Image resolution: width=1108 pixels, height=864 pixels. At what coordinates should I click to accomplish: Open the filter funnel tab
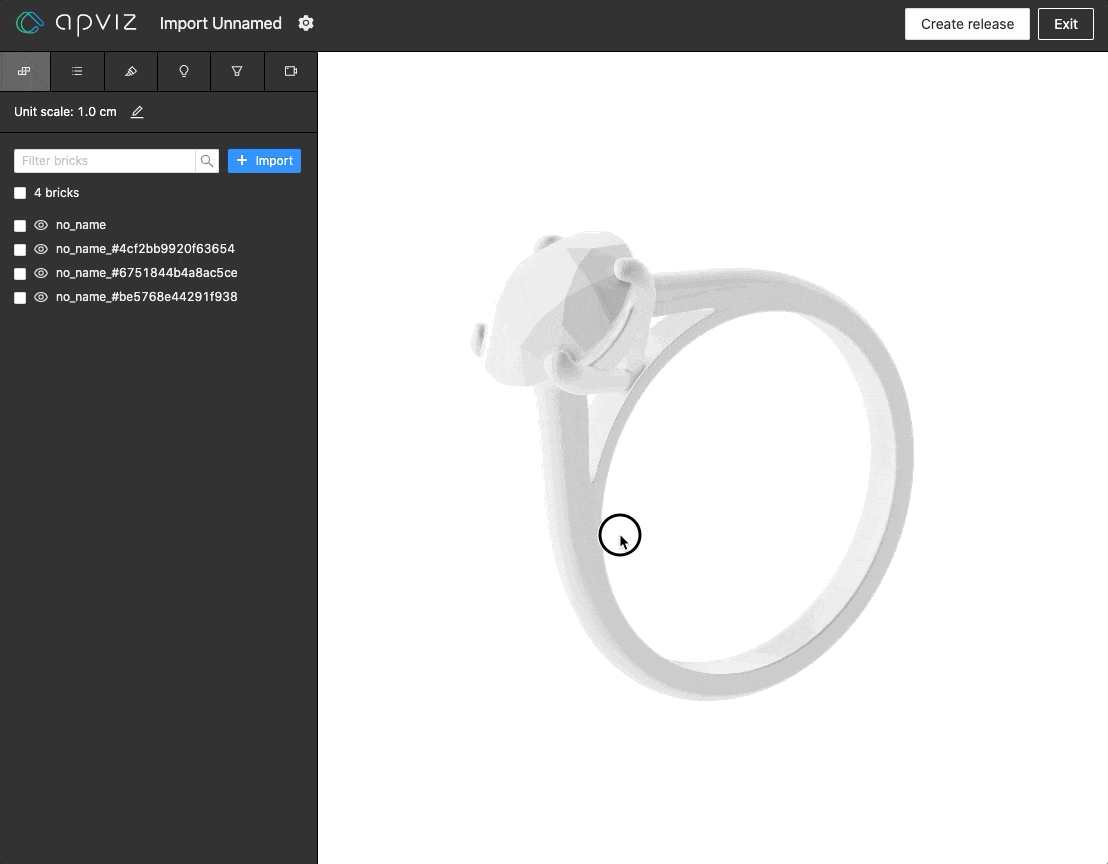(237, 71)
